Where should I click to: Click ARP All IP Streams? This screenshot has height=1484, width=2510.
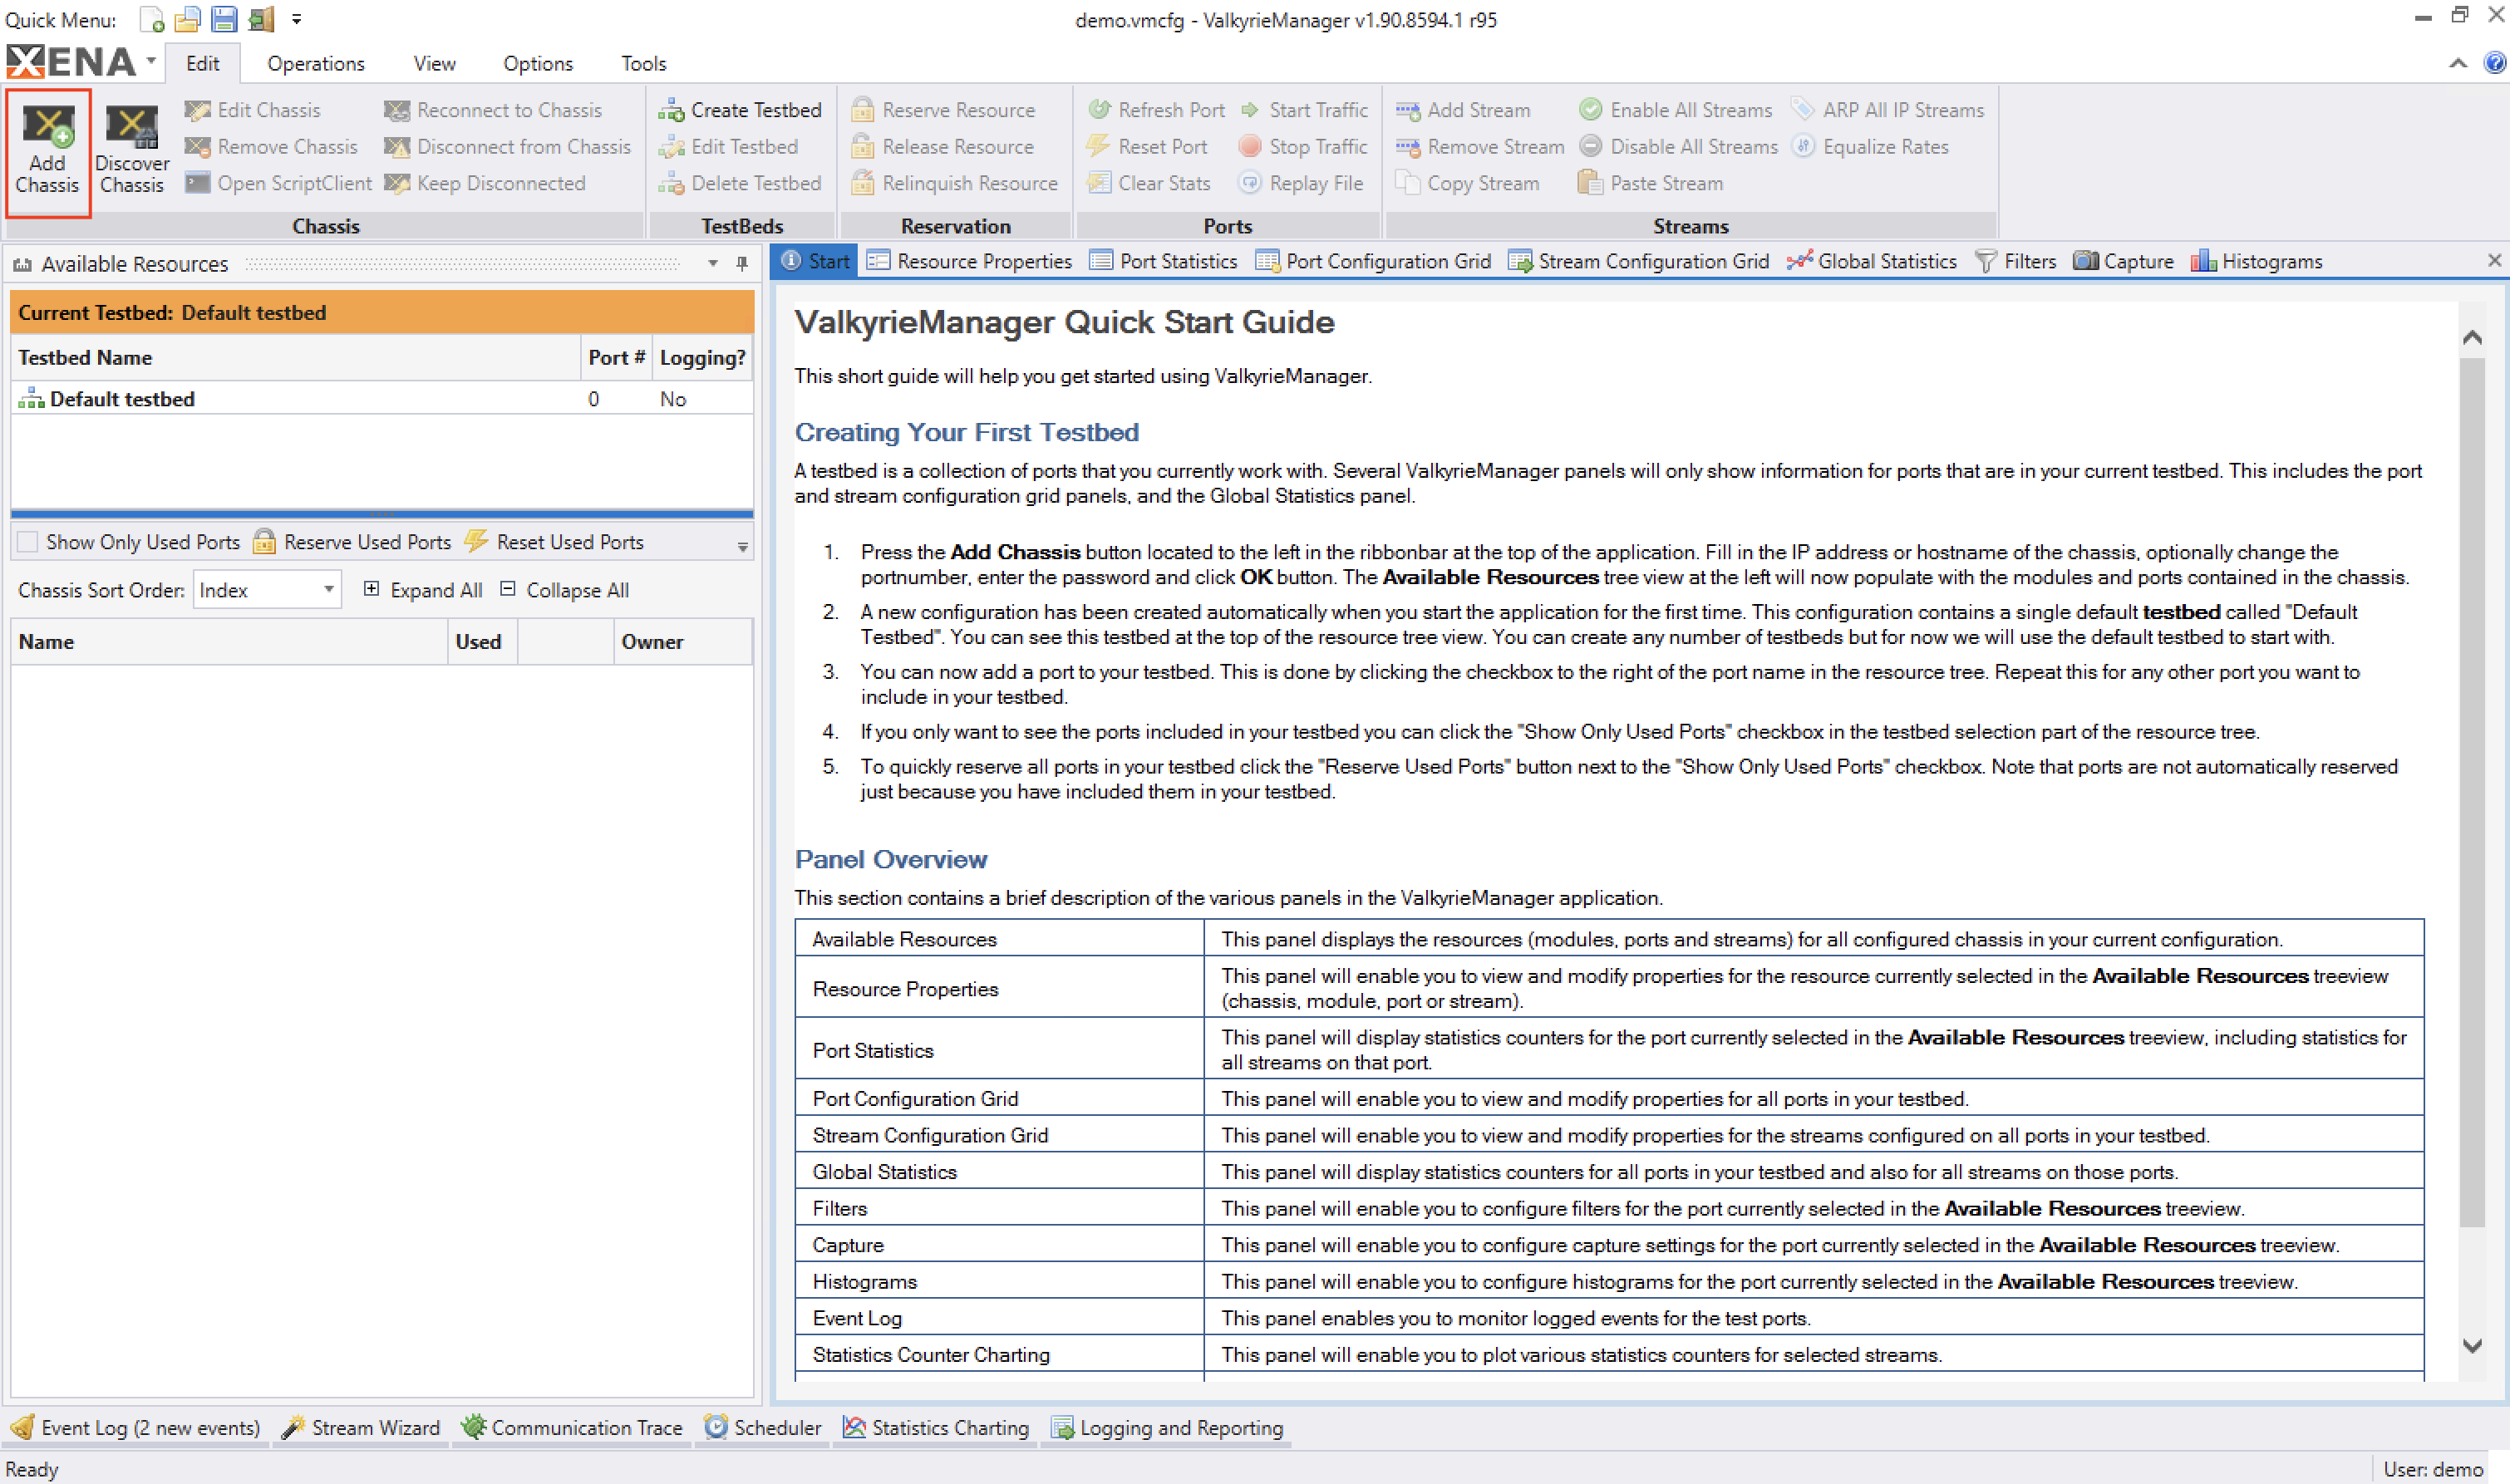pyautogui.click(x=1887, y=110)
